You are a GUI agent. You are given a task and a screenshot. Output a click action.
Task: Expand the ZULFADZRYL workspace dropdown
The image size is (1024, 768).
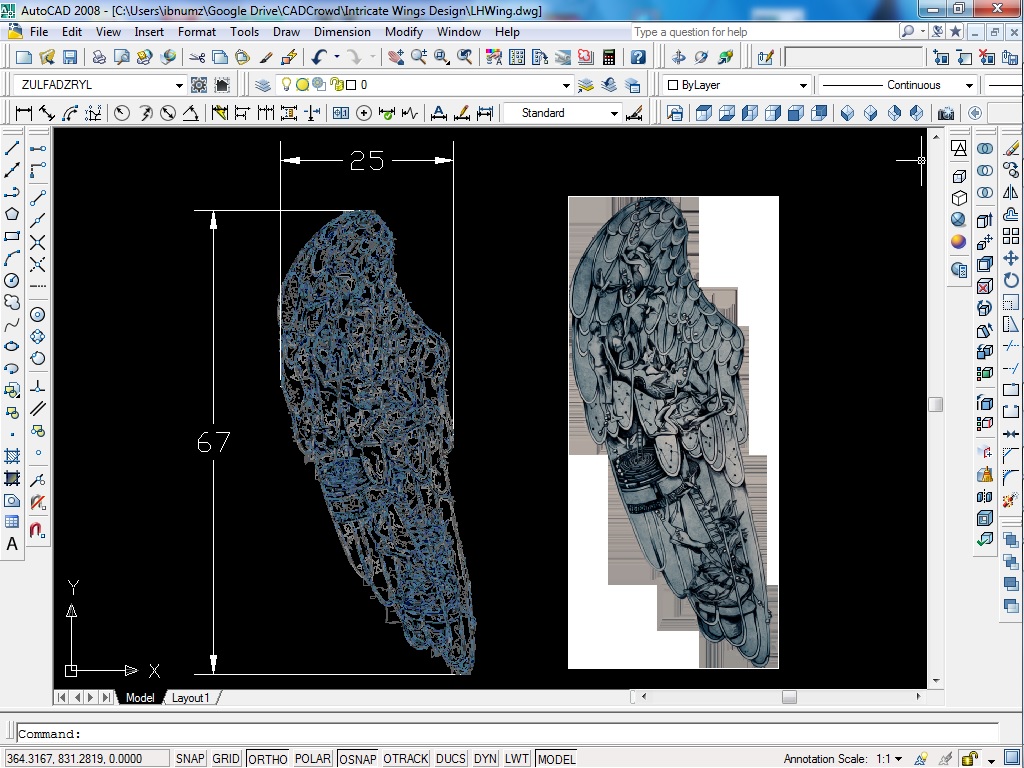pyautogui.click(x=179, y=86)
